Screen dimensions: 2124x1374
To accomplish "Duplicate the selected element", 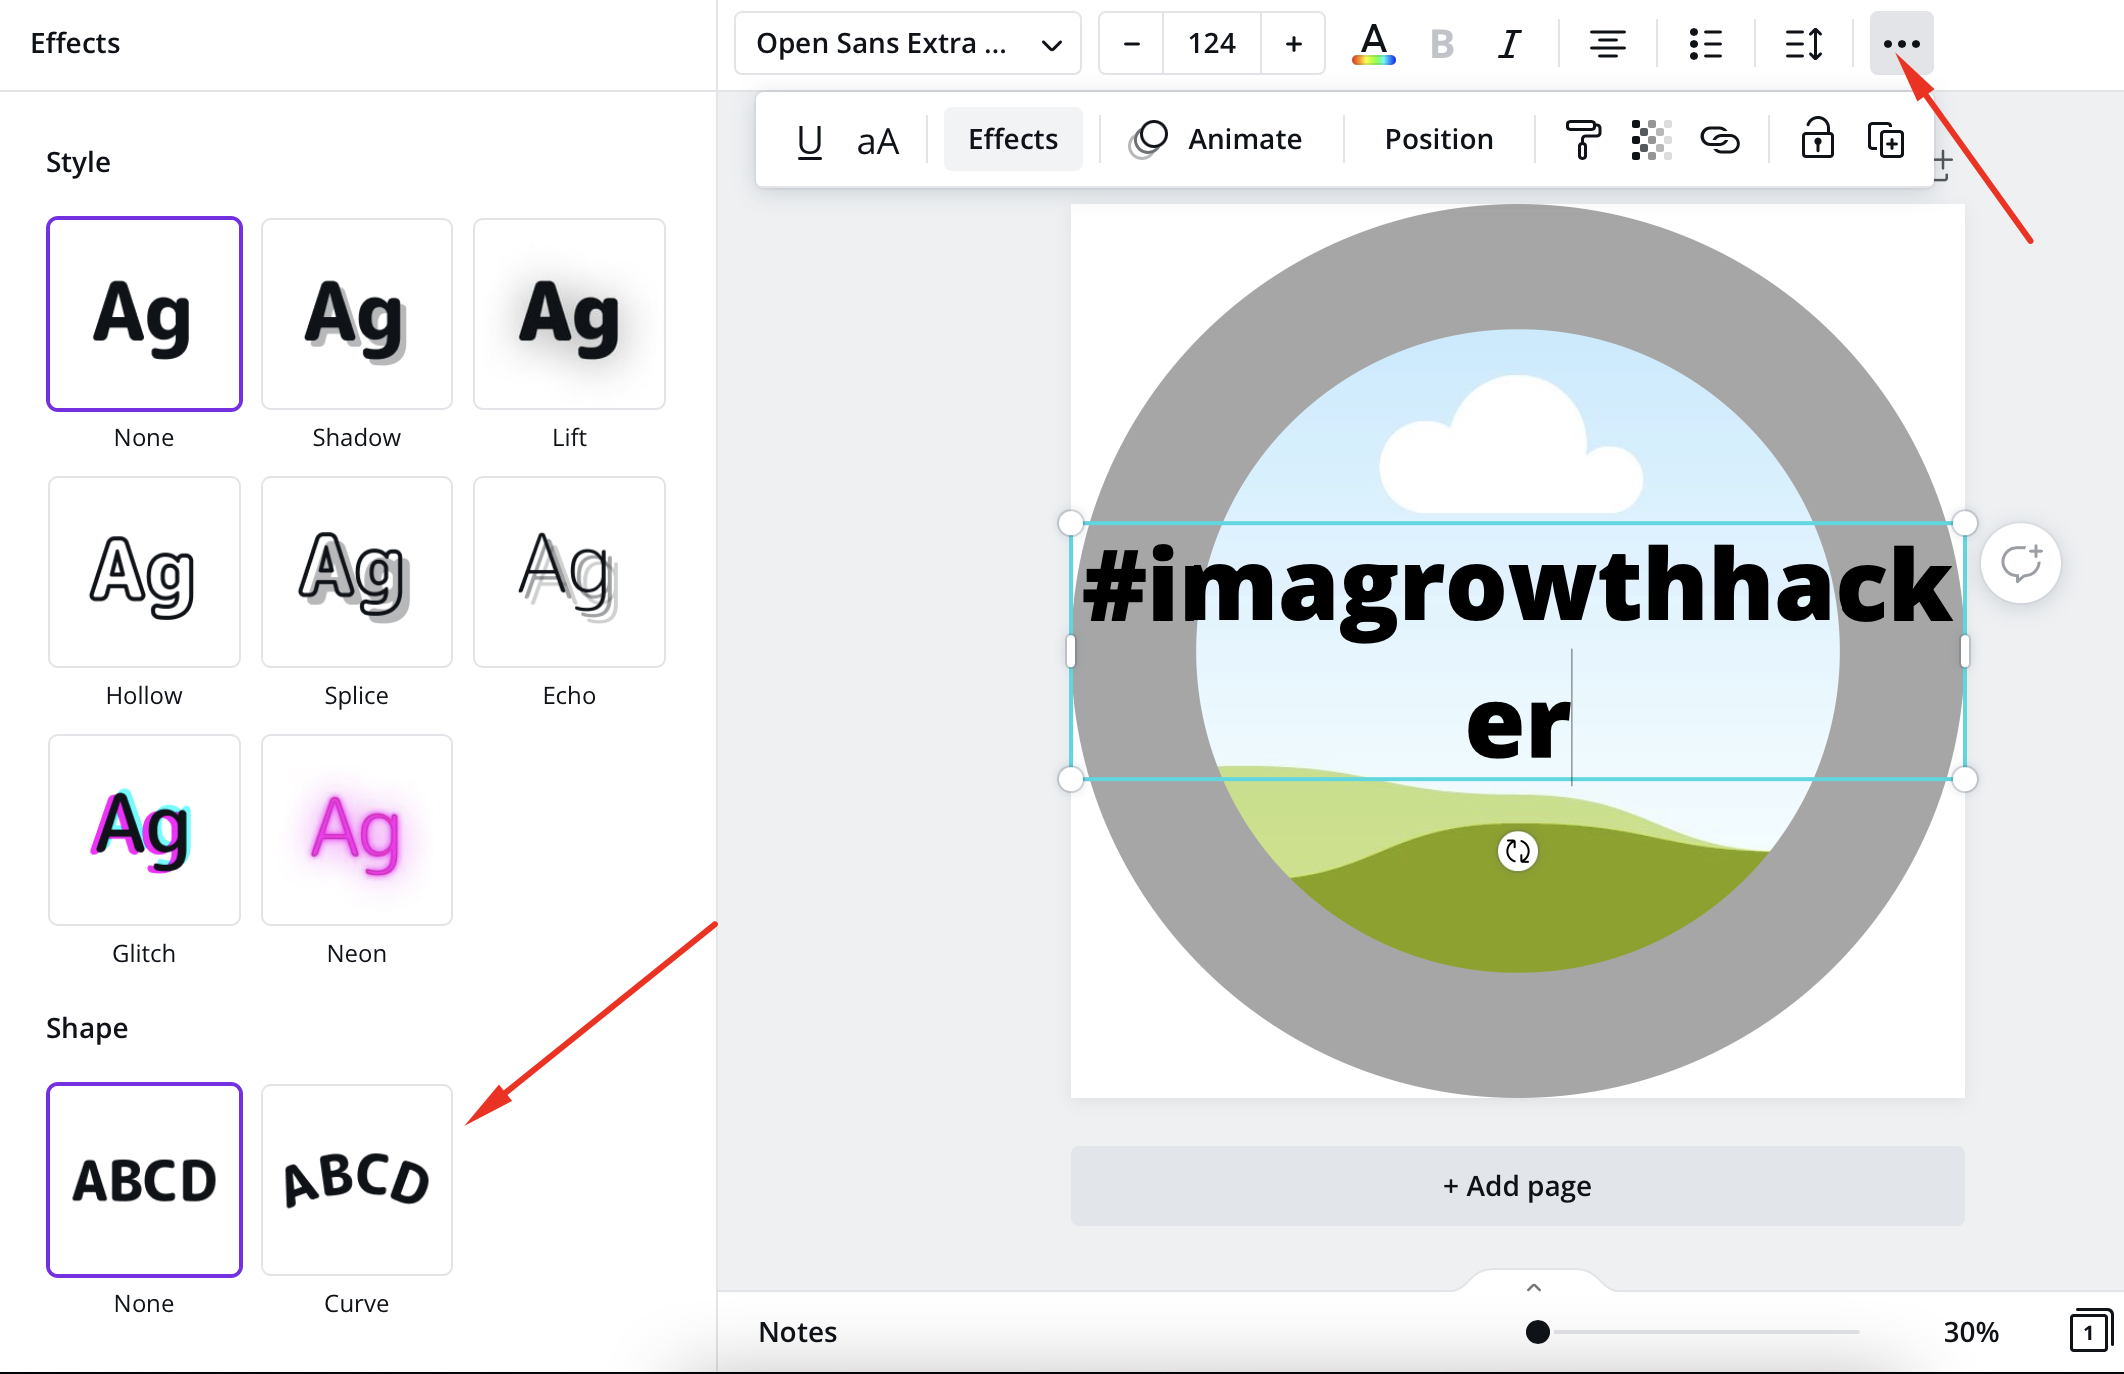I will click(x=1886, y=139).
